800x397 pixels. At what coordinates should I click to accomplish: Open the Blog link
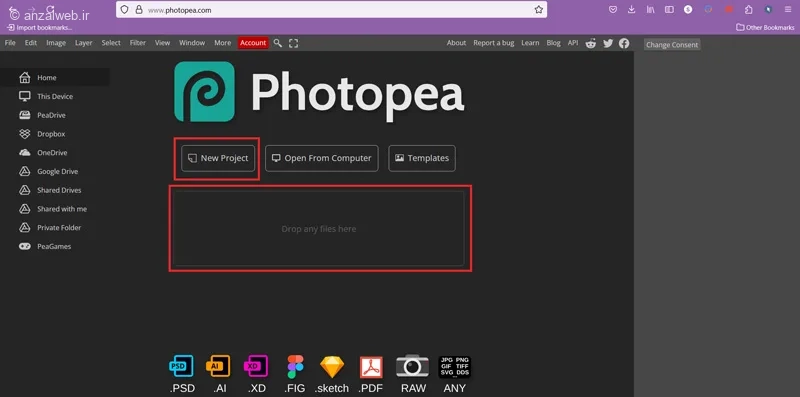pyautogui.click(x=554, y=43)
